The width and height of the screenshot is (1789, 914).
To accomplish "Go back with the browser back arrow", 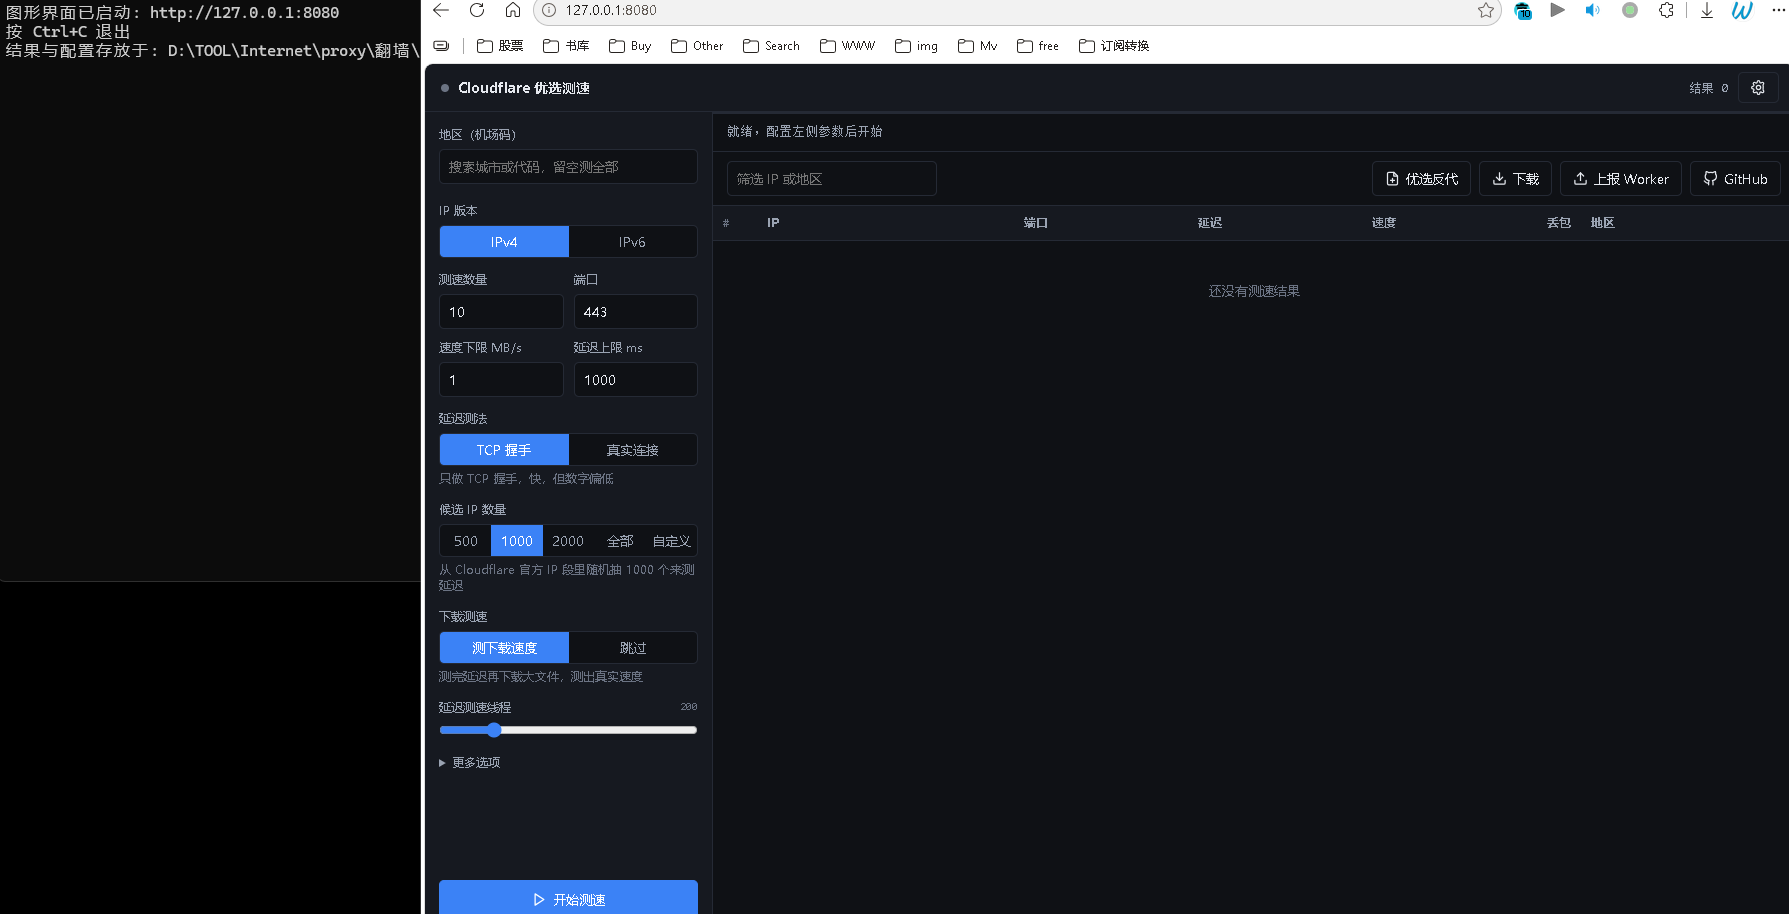I will coord(441,10).
